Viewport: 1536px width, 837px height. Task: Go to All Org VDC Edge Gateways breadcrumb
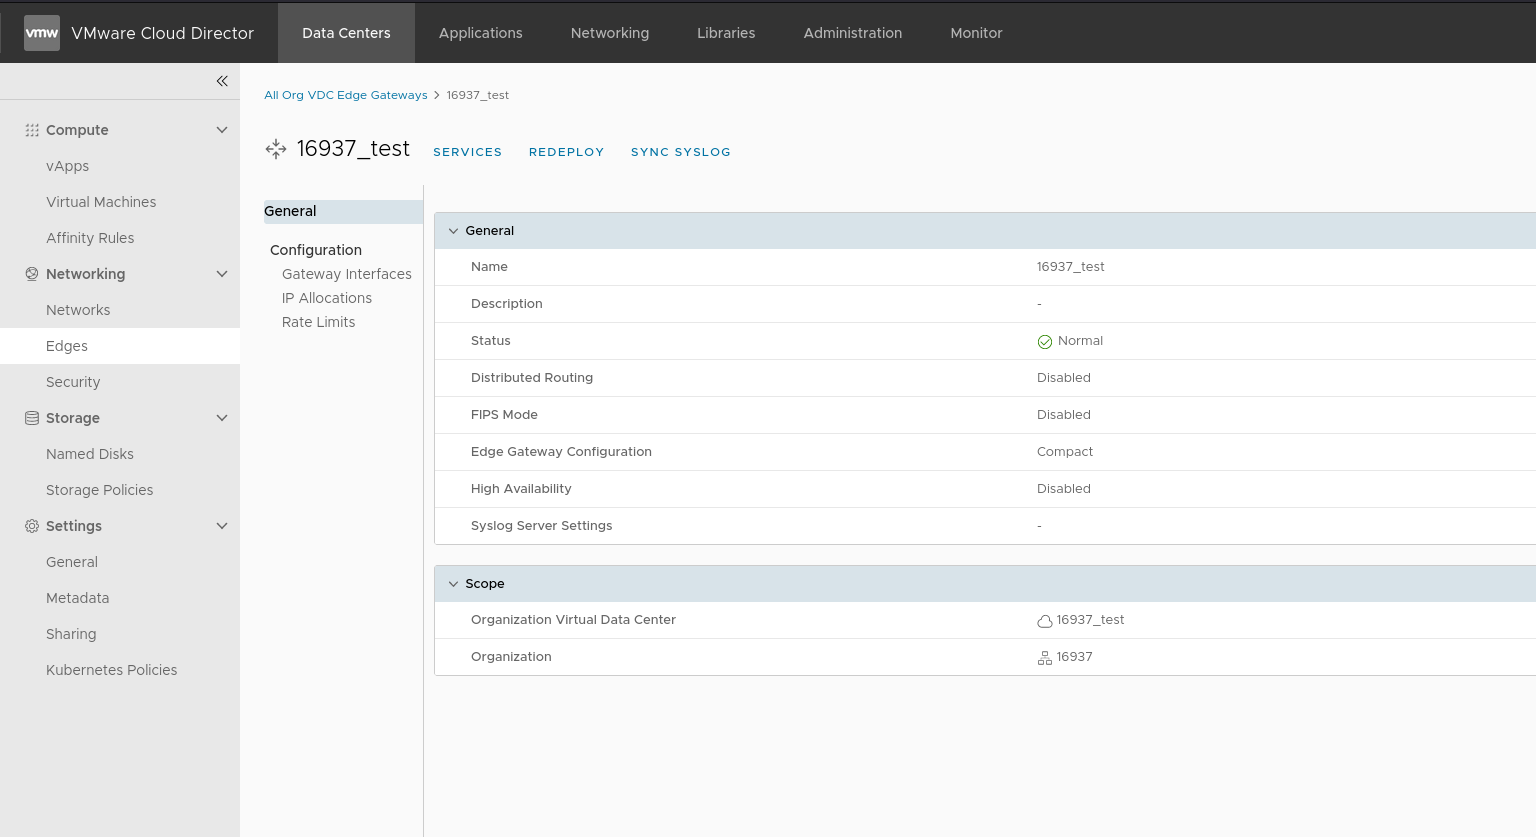click(345, 95)
